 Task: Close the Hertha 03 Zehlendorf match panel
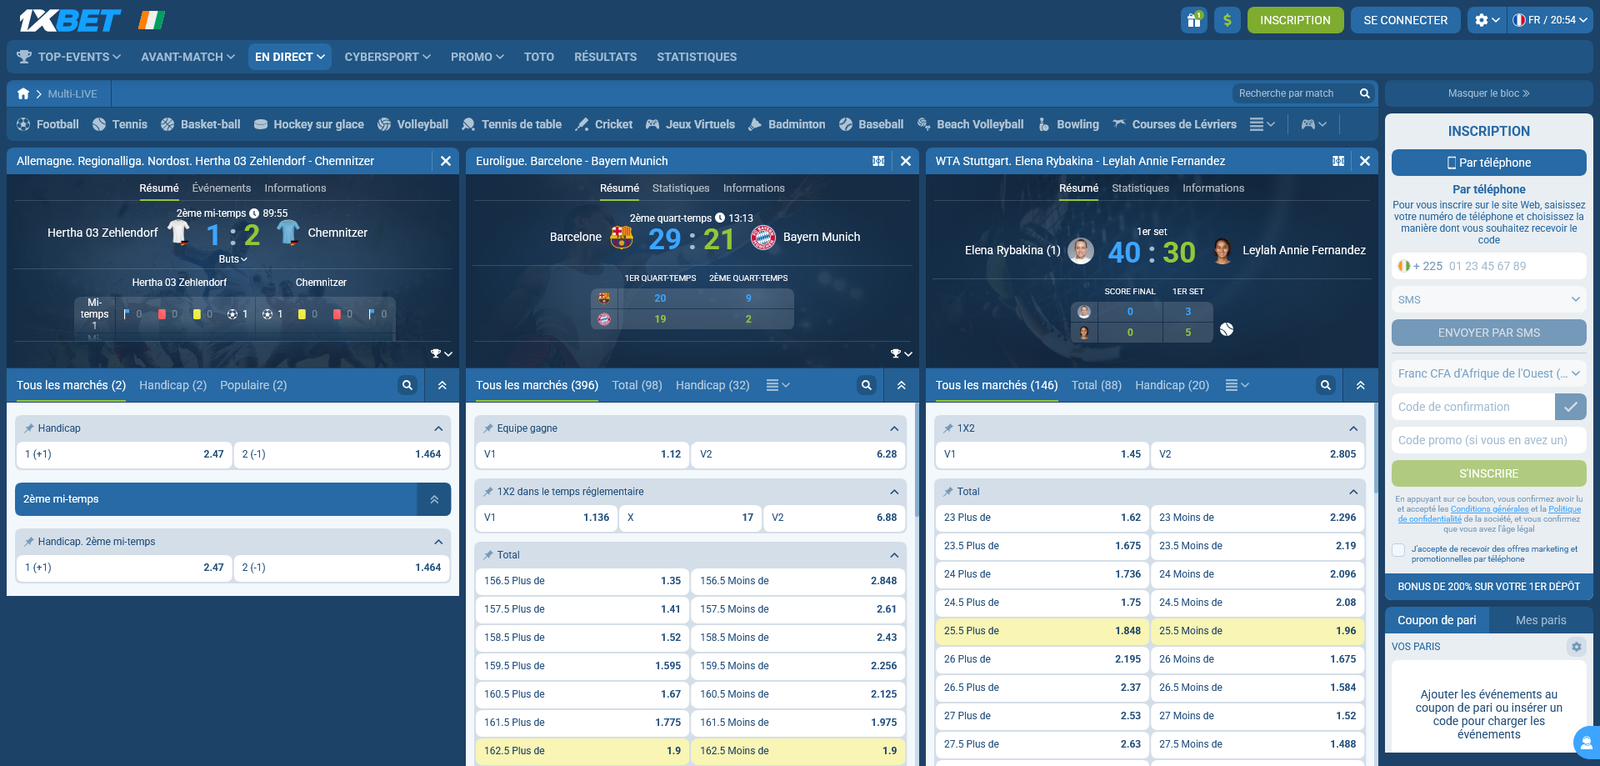[x=446, y=161]
